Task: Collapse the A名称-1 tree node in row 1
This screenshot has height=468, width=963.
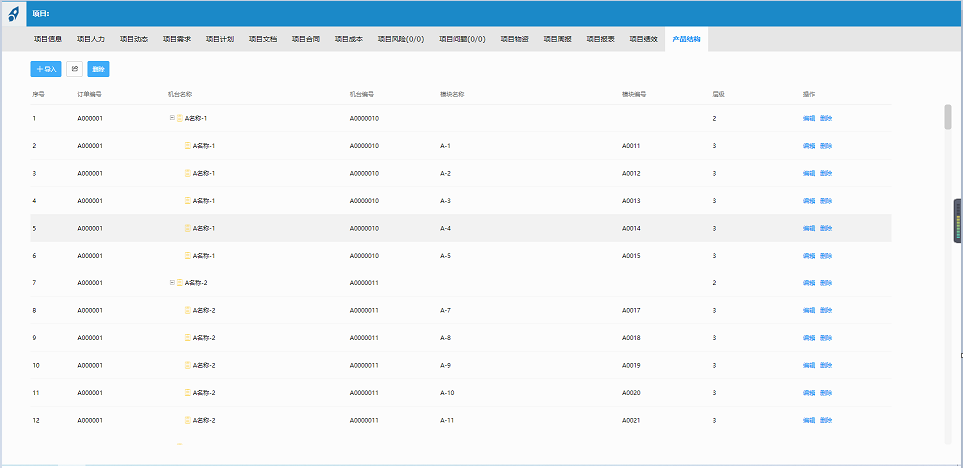Action: pos(172,118)
